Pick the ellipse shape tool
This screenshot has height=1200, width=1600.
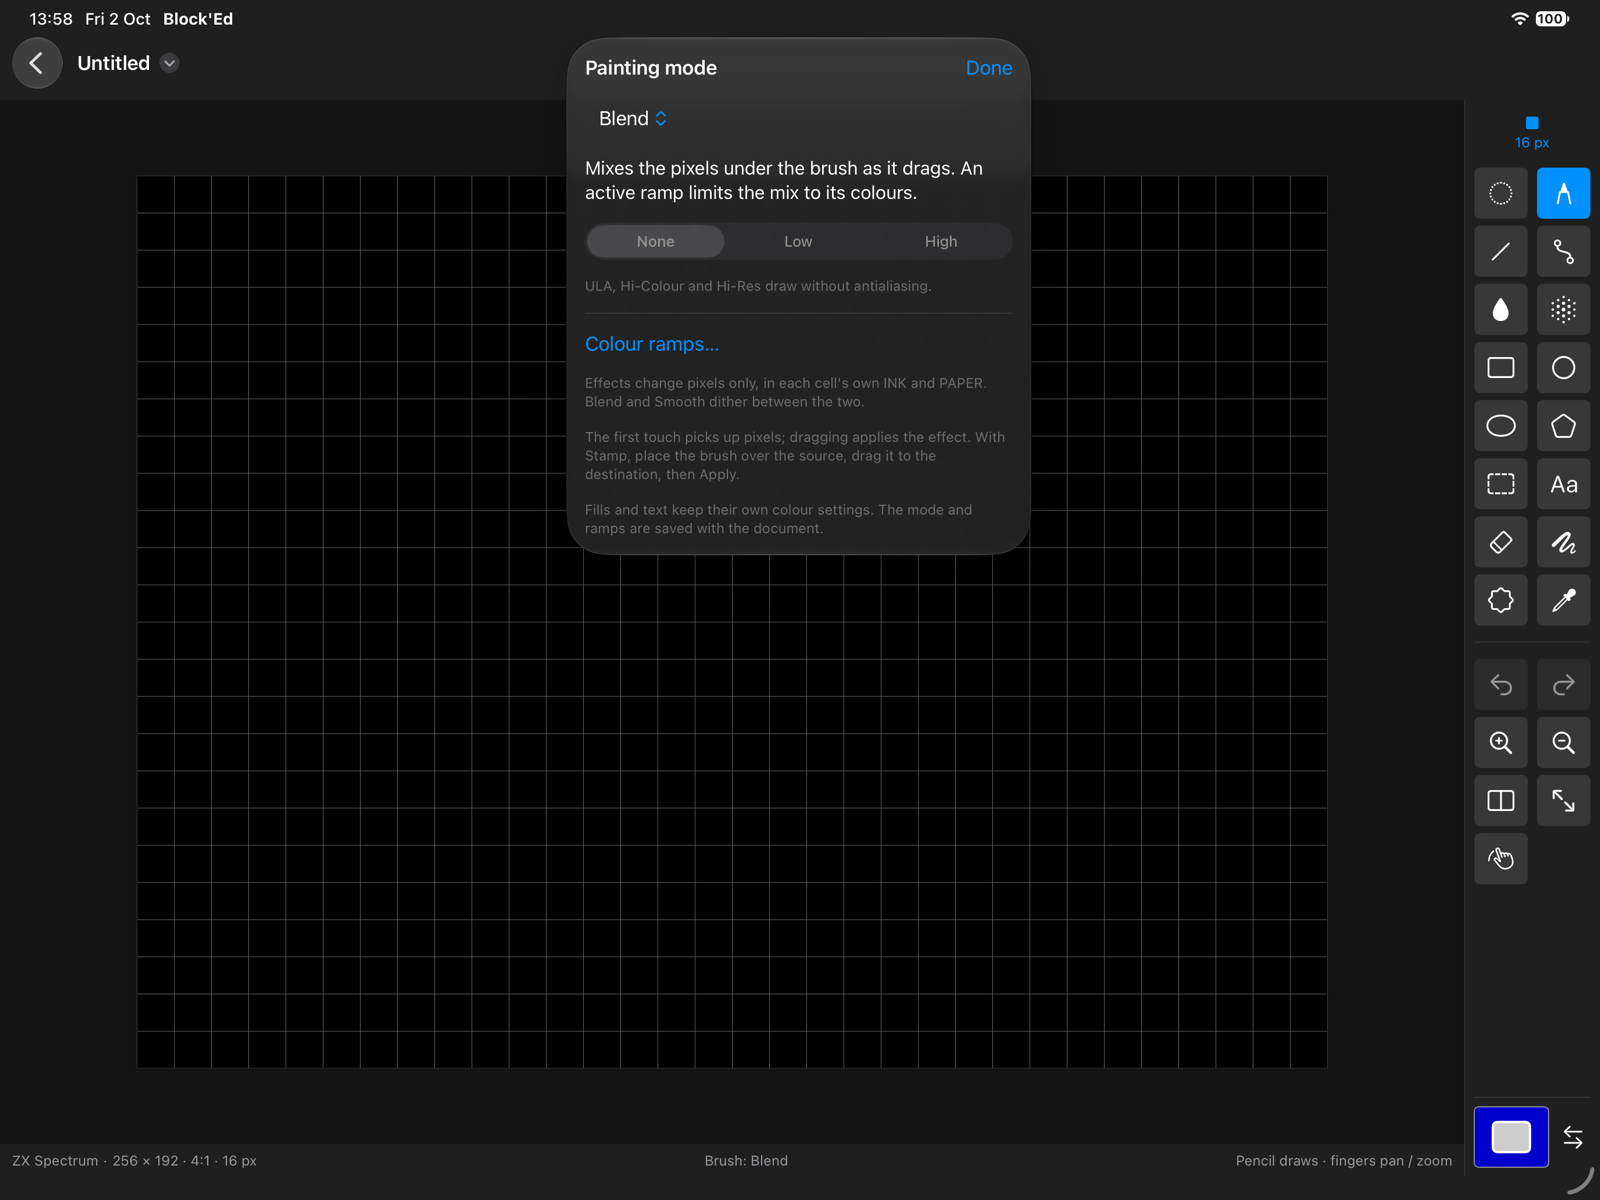click(x=1500, y=426)
